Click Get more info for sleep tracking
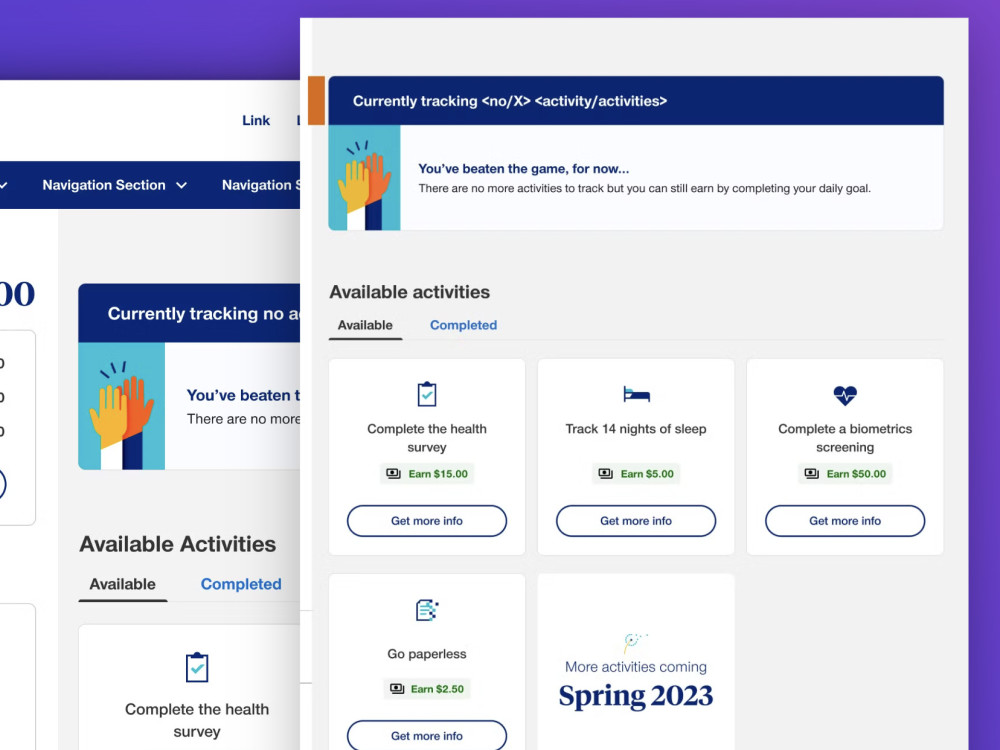The height and width of the screenshot is (750, 1000). click(636, 521)
